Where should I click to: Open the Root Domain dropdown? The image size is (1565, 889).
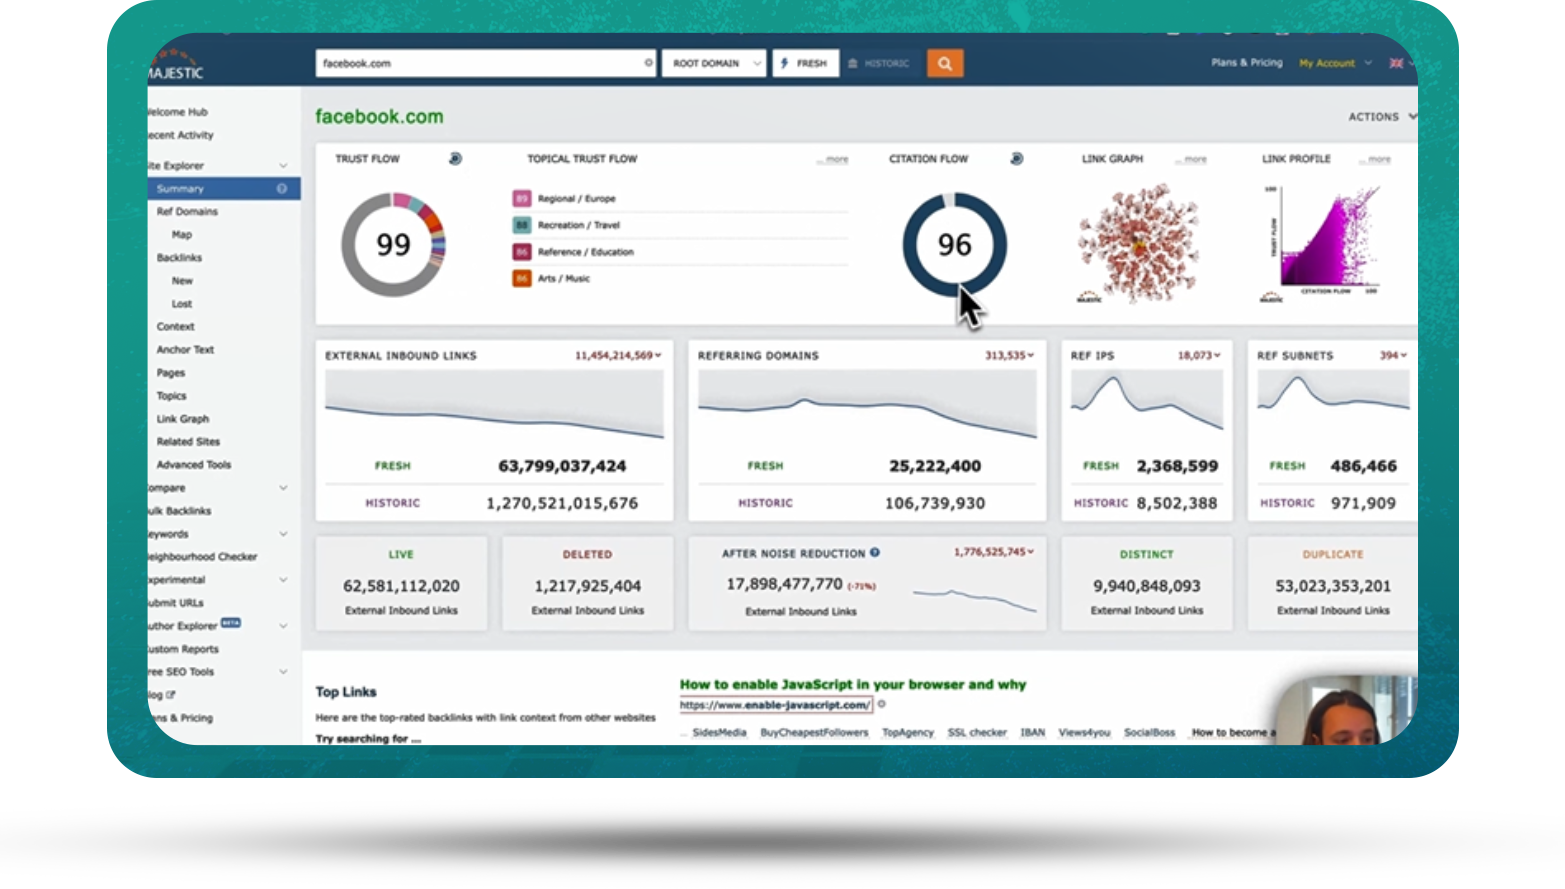click(x=714, y=63)
